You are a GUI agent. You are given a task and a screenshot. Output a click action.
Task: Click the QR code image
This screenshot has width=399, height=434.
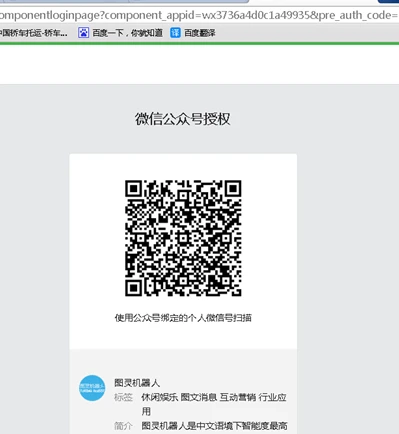click(x=183, y=238)
